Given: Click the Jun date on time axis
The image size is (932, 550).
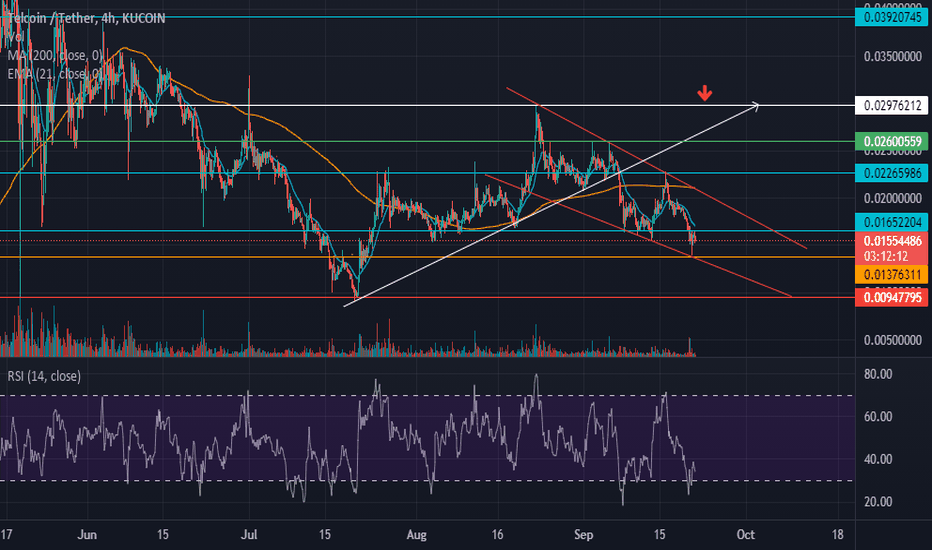Looking at the screenshot, I should 87,535.
